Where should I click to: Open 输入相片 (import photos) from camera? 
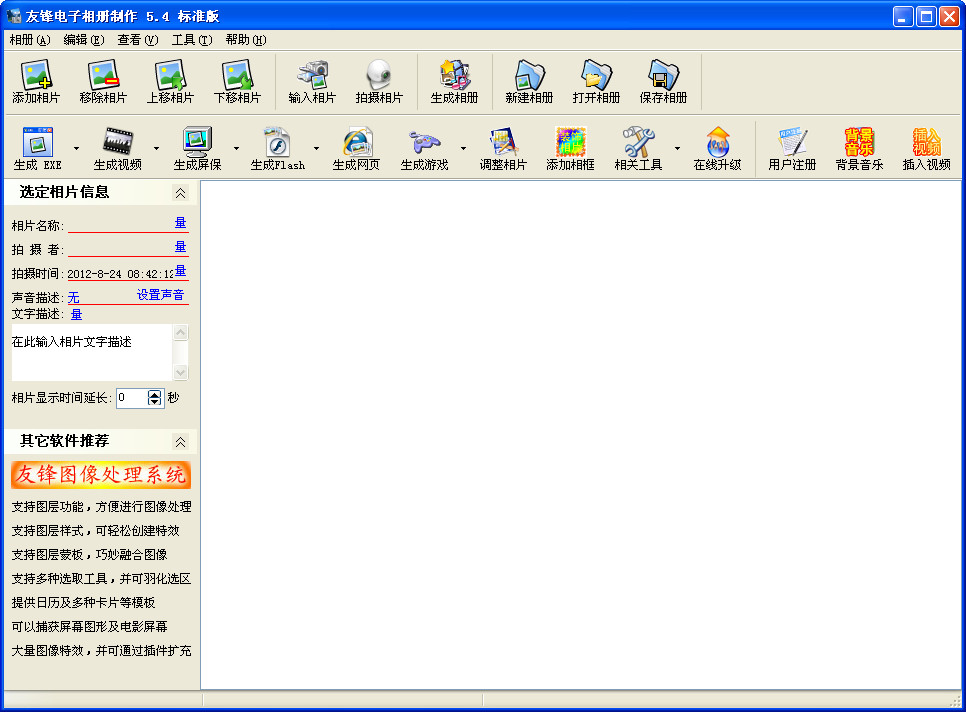click(312, 82)
